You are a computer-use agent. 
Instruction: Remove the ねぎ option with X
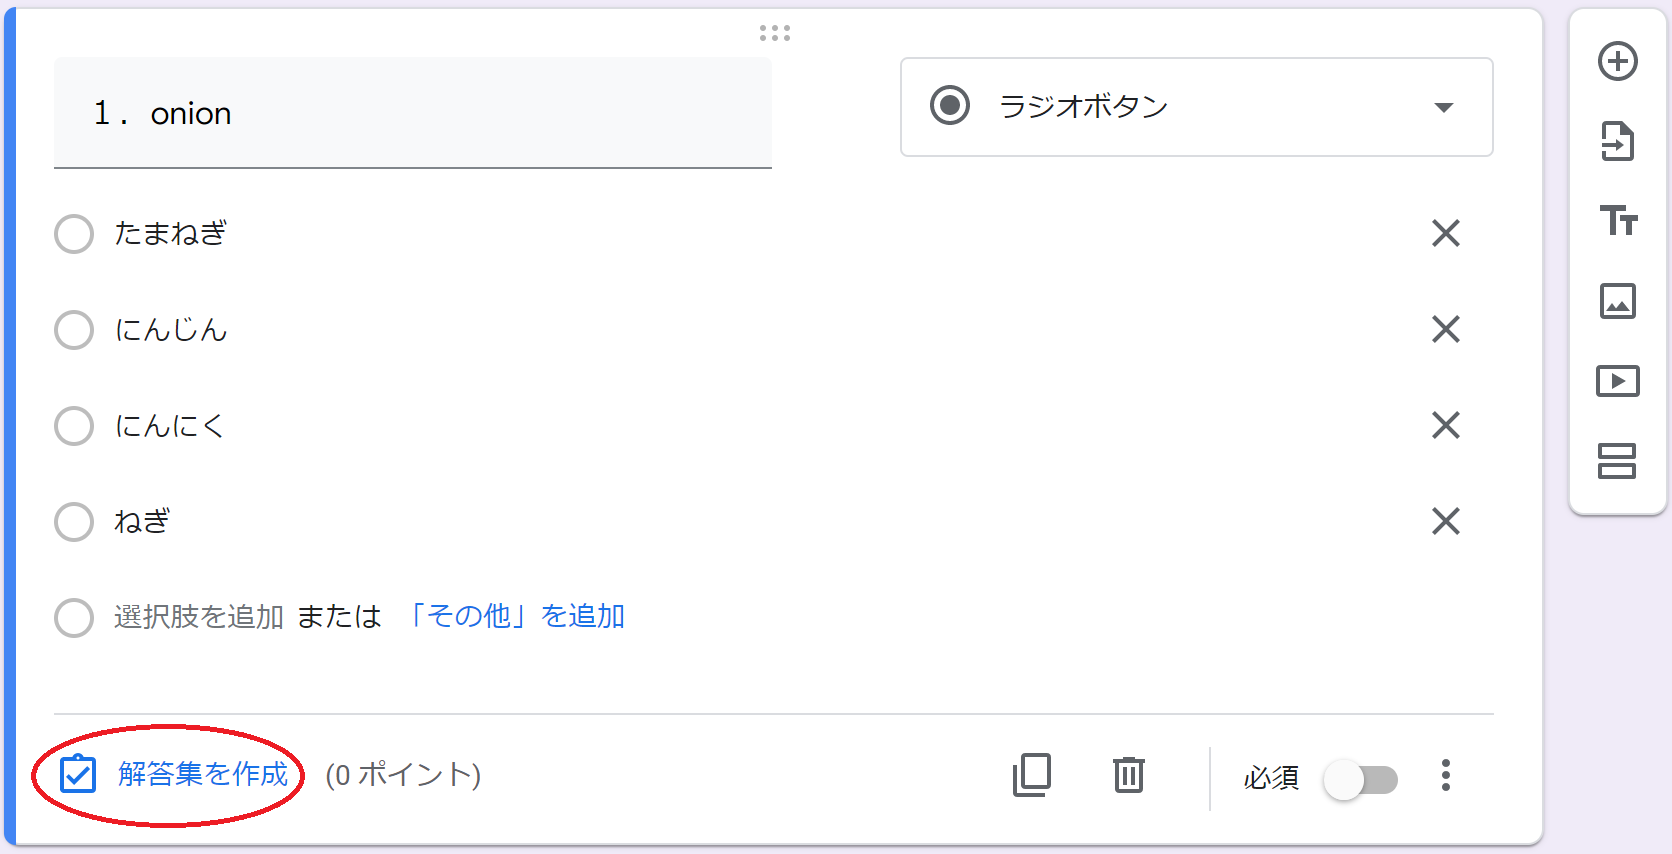[1446, 521]
